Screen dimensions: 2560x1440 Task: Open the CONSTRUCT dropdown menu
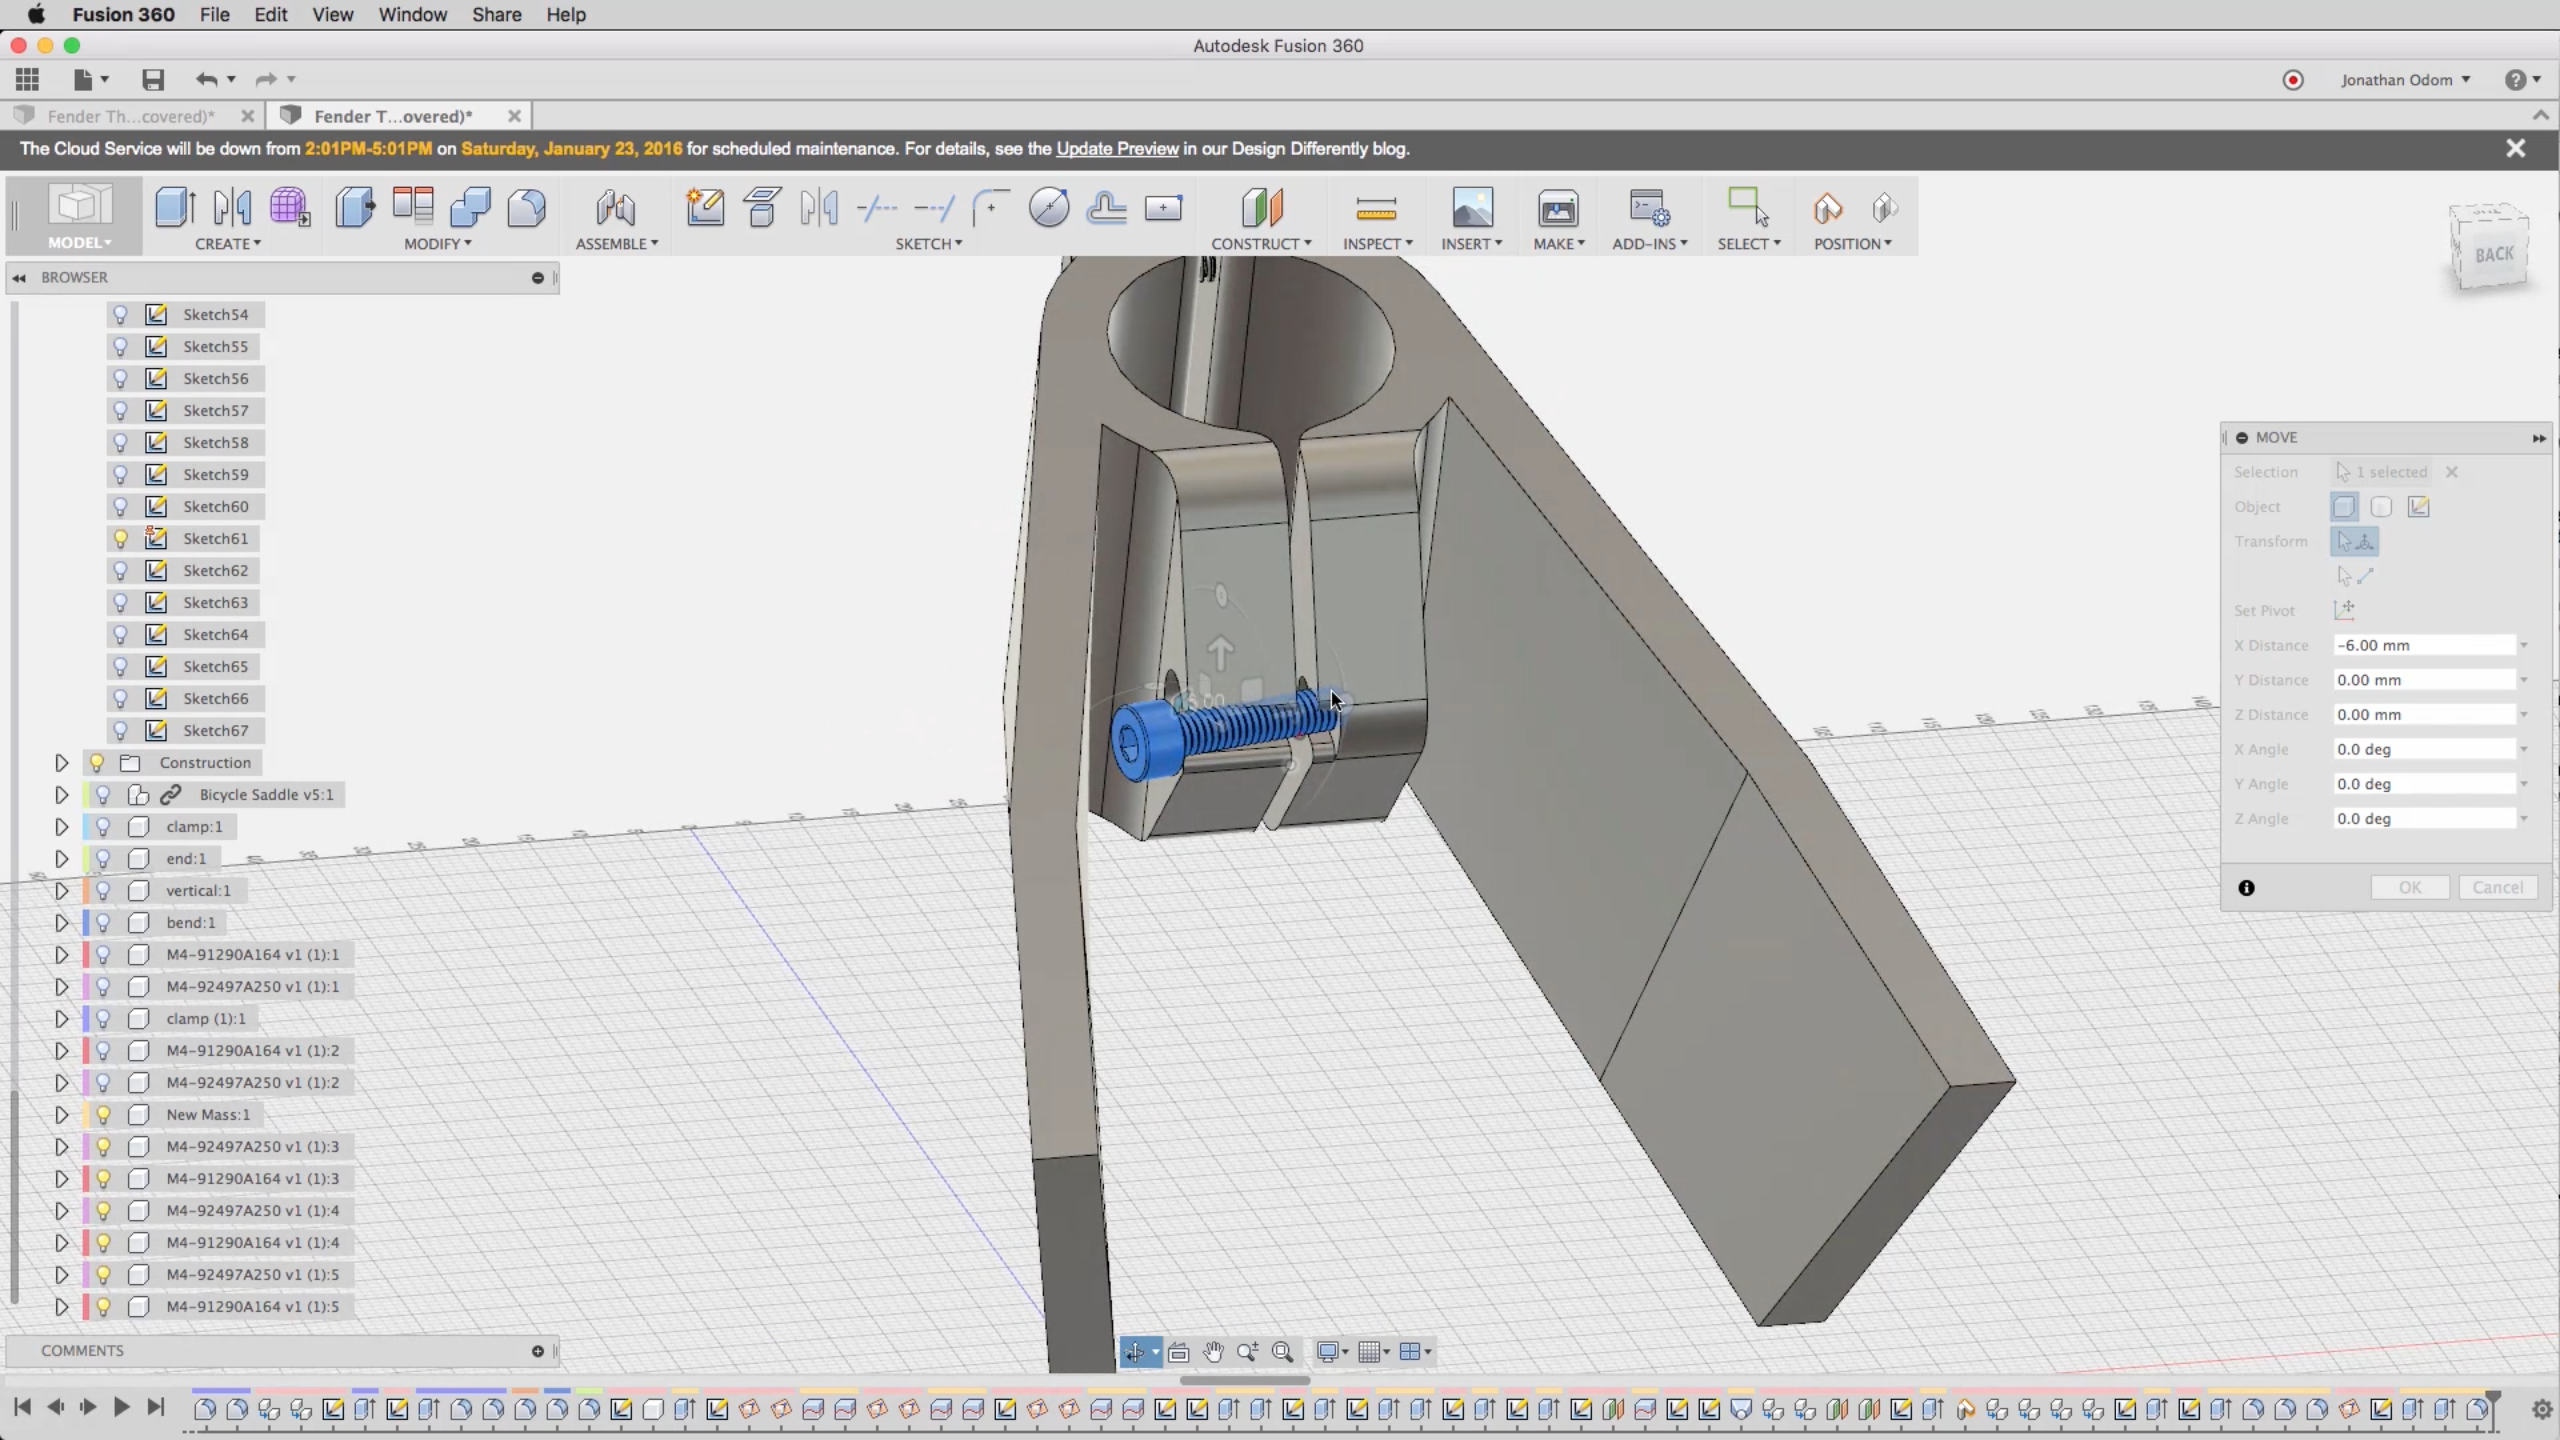click(x=1260, y=244)
